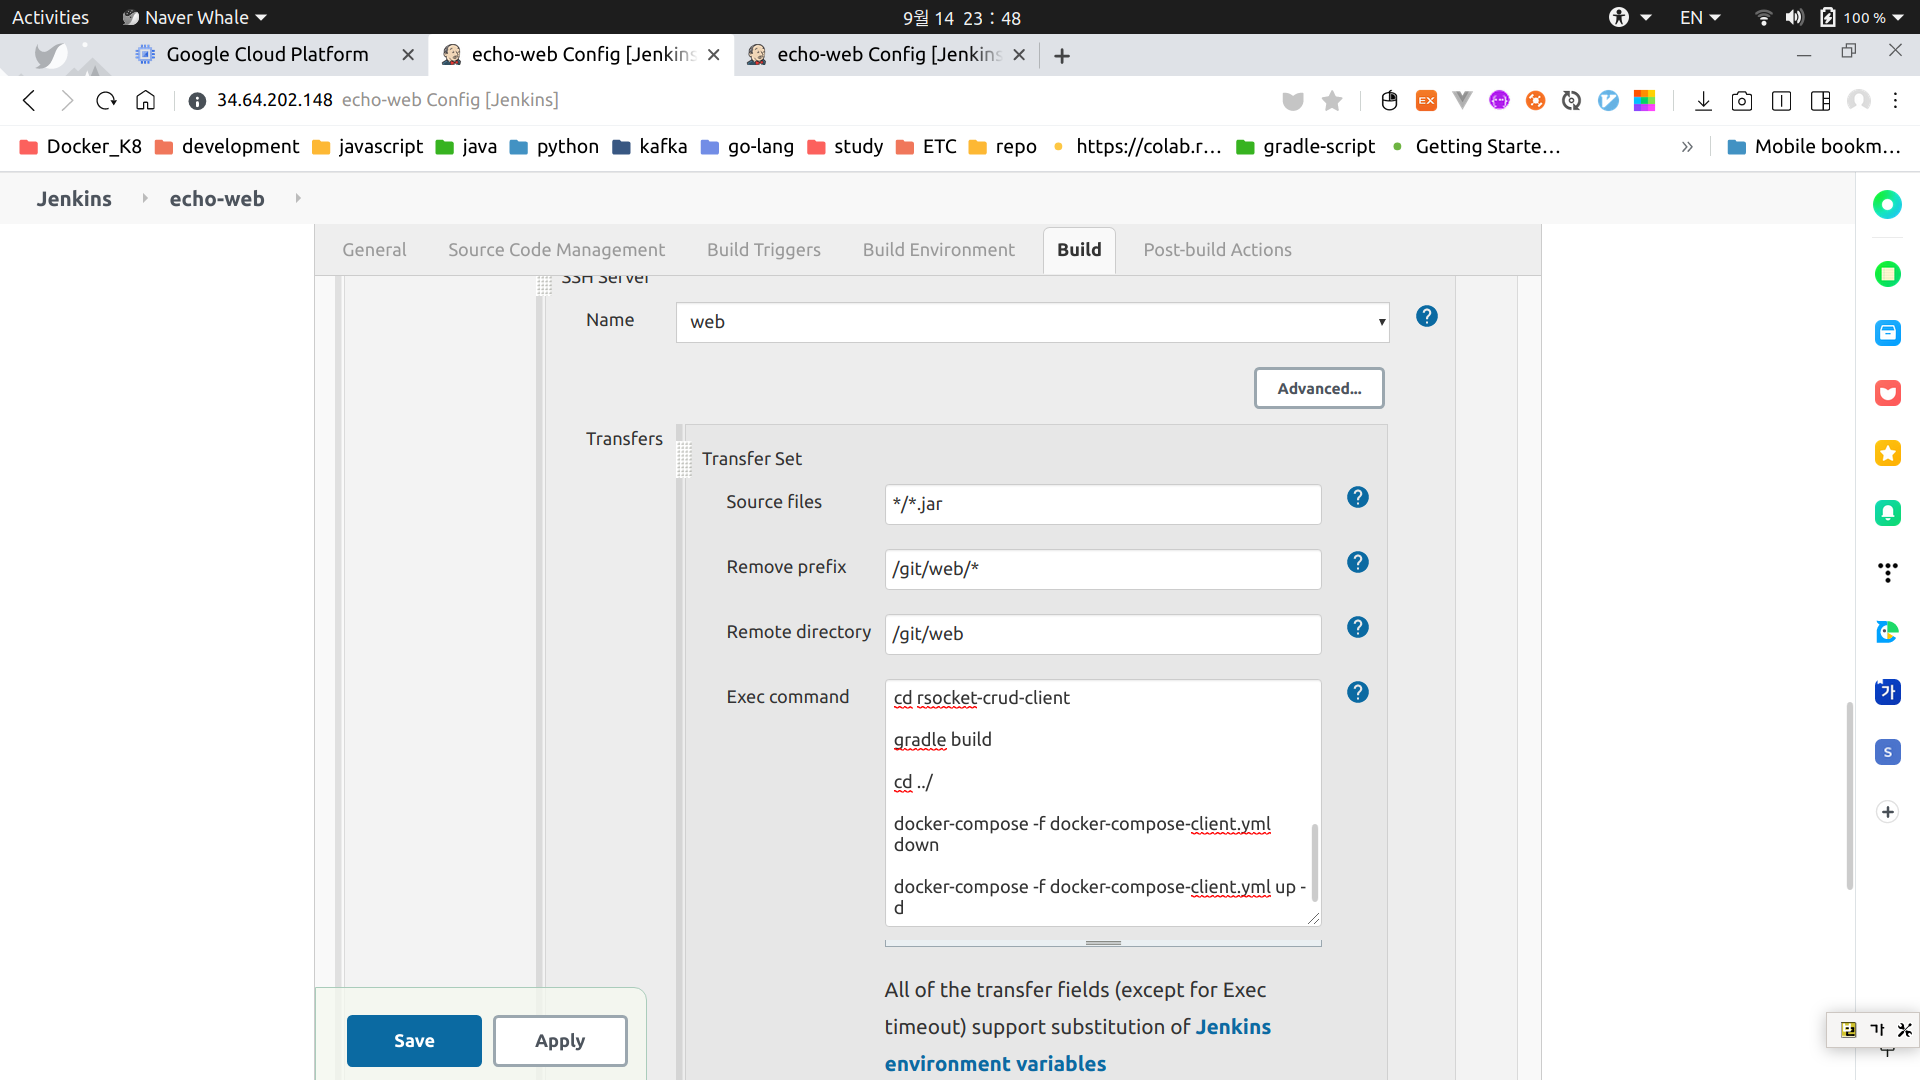1920x1080 pixels.
Task: Reload the Jenkins config page
Action: coord(106,100)
